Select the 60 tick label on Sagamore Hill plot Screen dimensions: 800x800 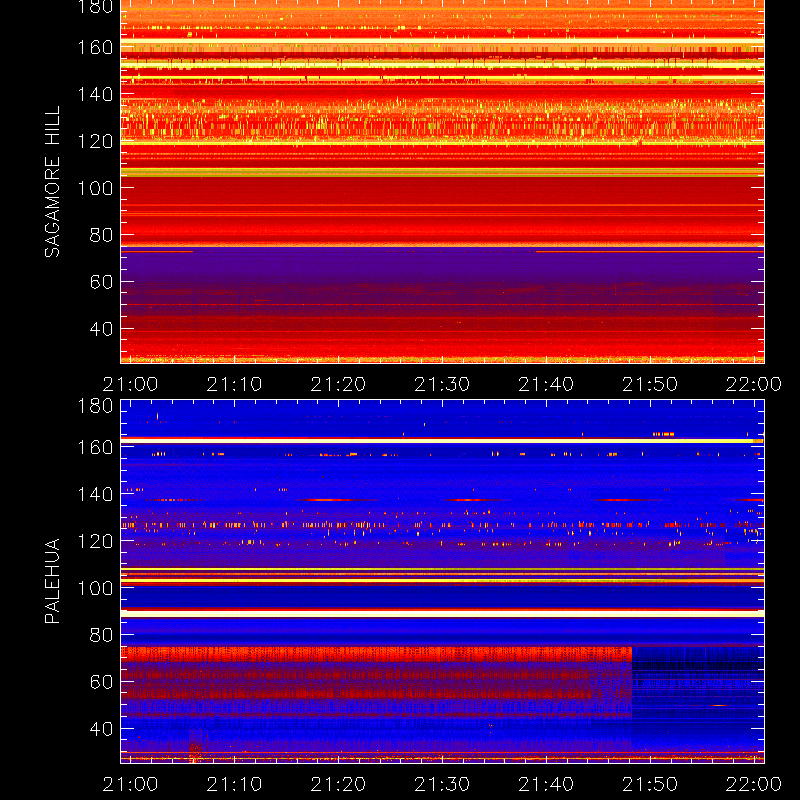[102, 282]
